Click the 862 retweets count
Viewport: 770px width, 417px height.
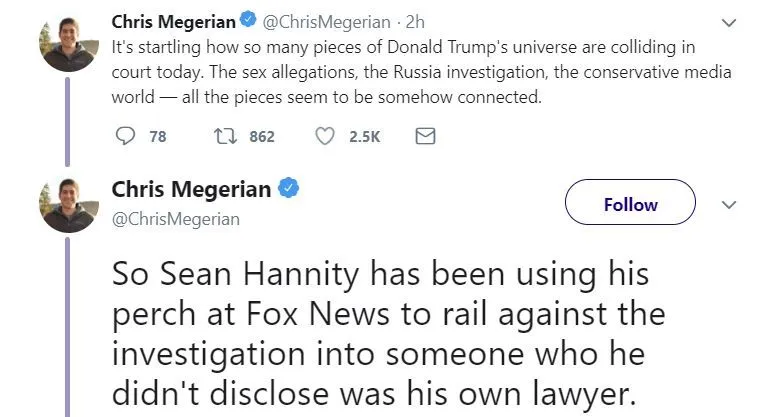click(261, 138)
